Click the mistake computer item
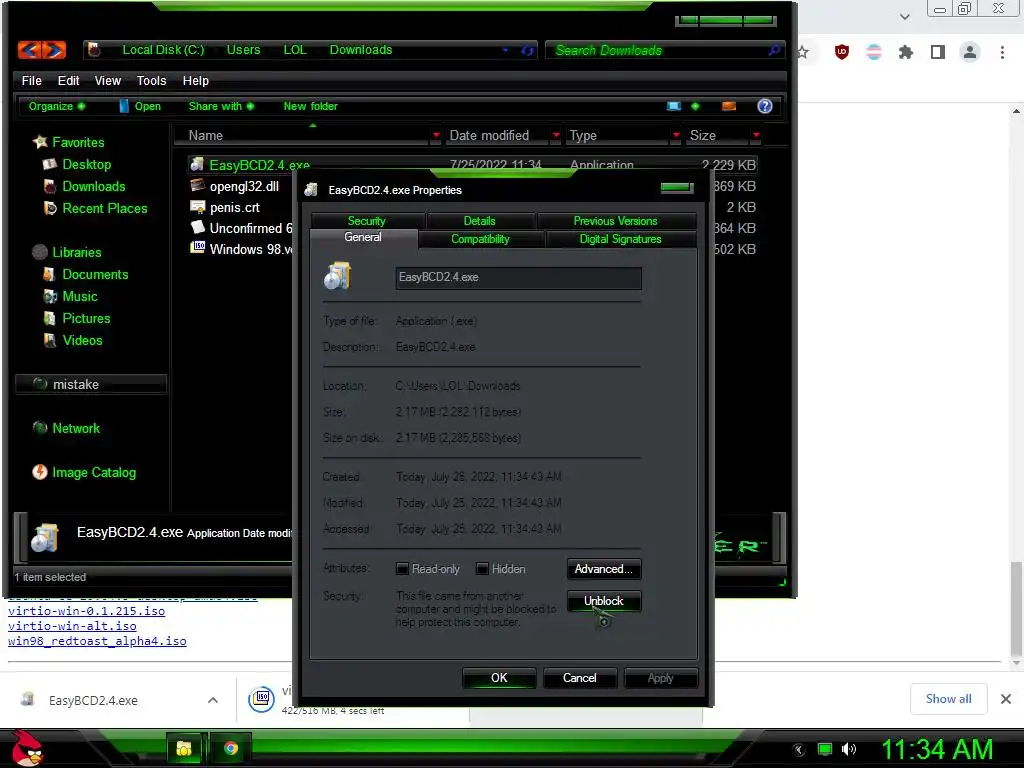 click(91, 384)
